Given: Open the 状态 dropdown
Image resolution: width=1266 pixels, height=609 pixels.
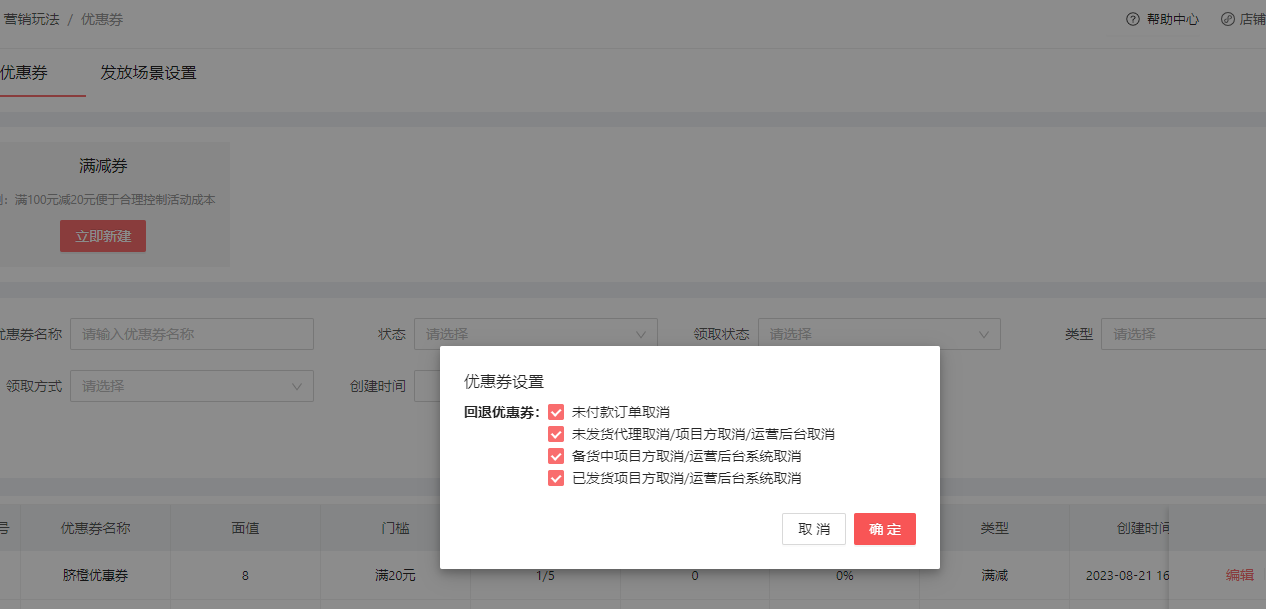Looking at the screenshot, I should coord(535,334).
